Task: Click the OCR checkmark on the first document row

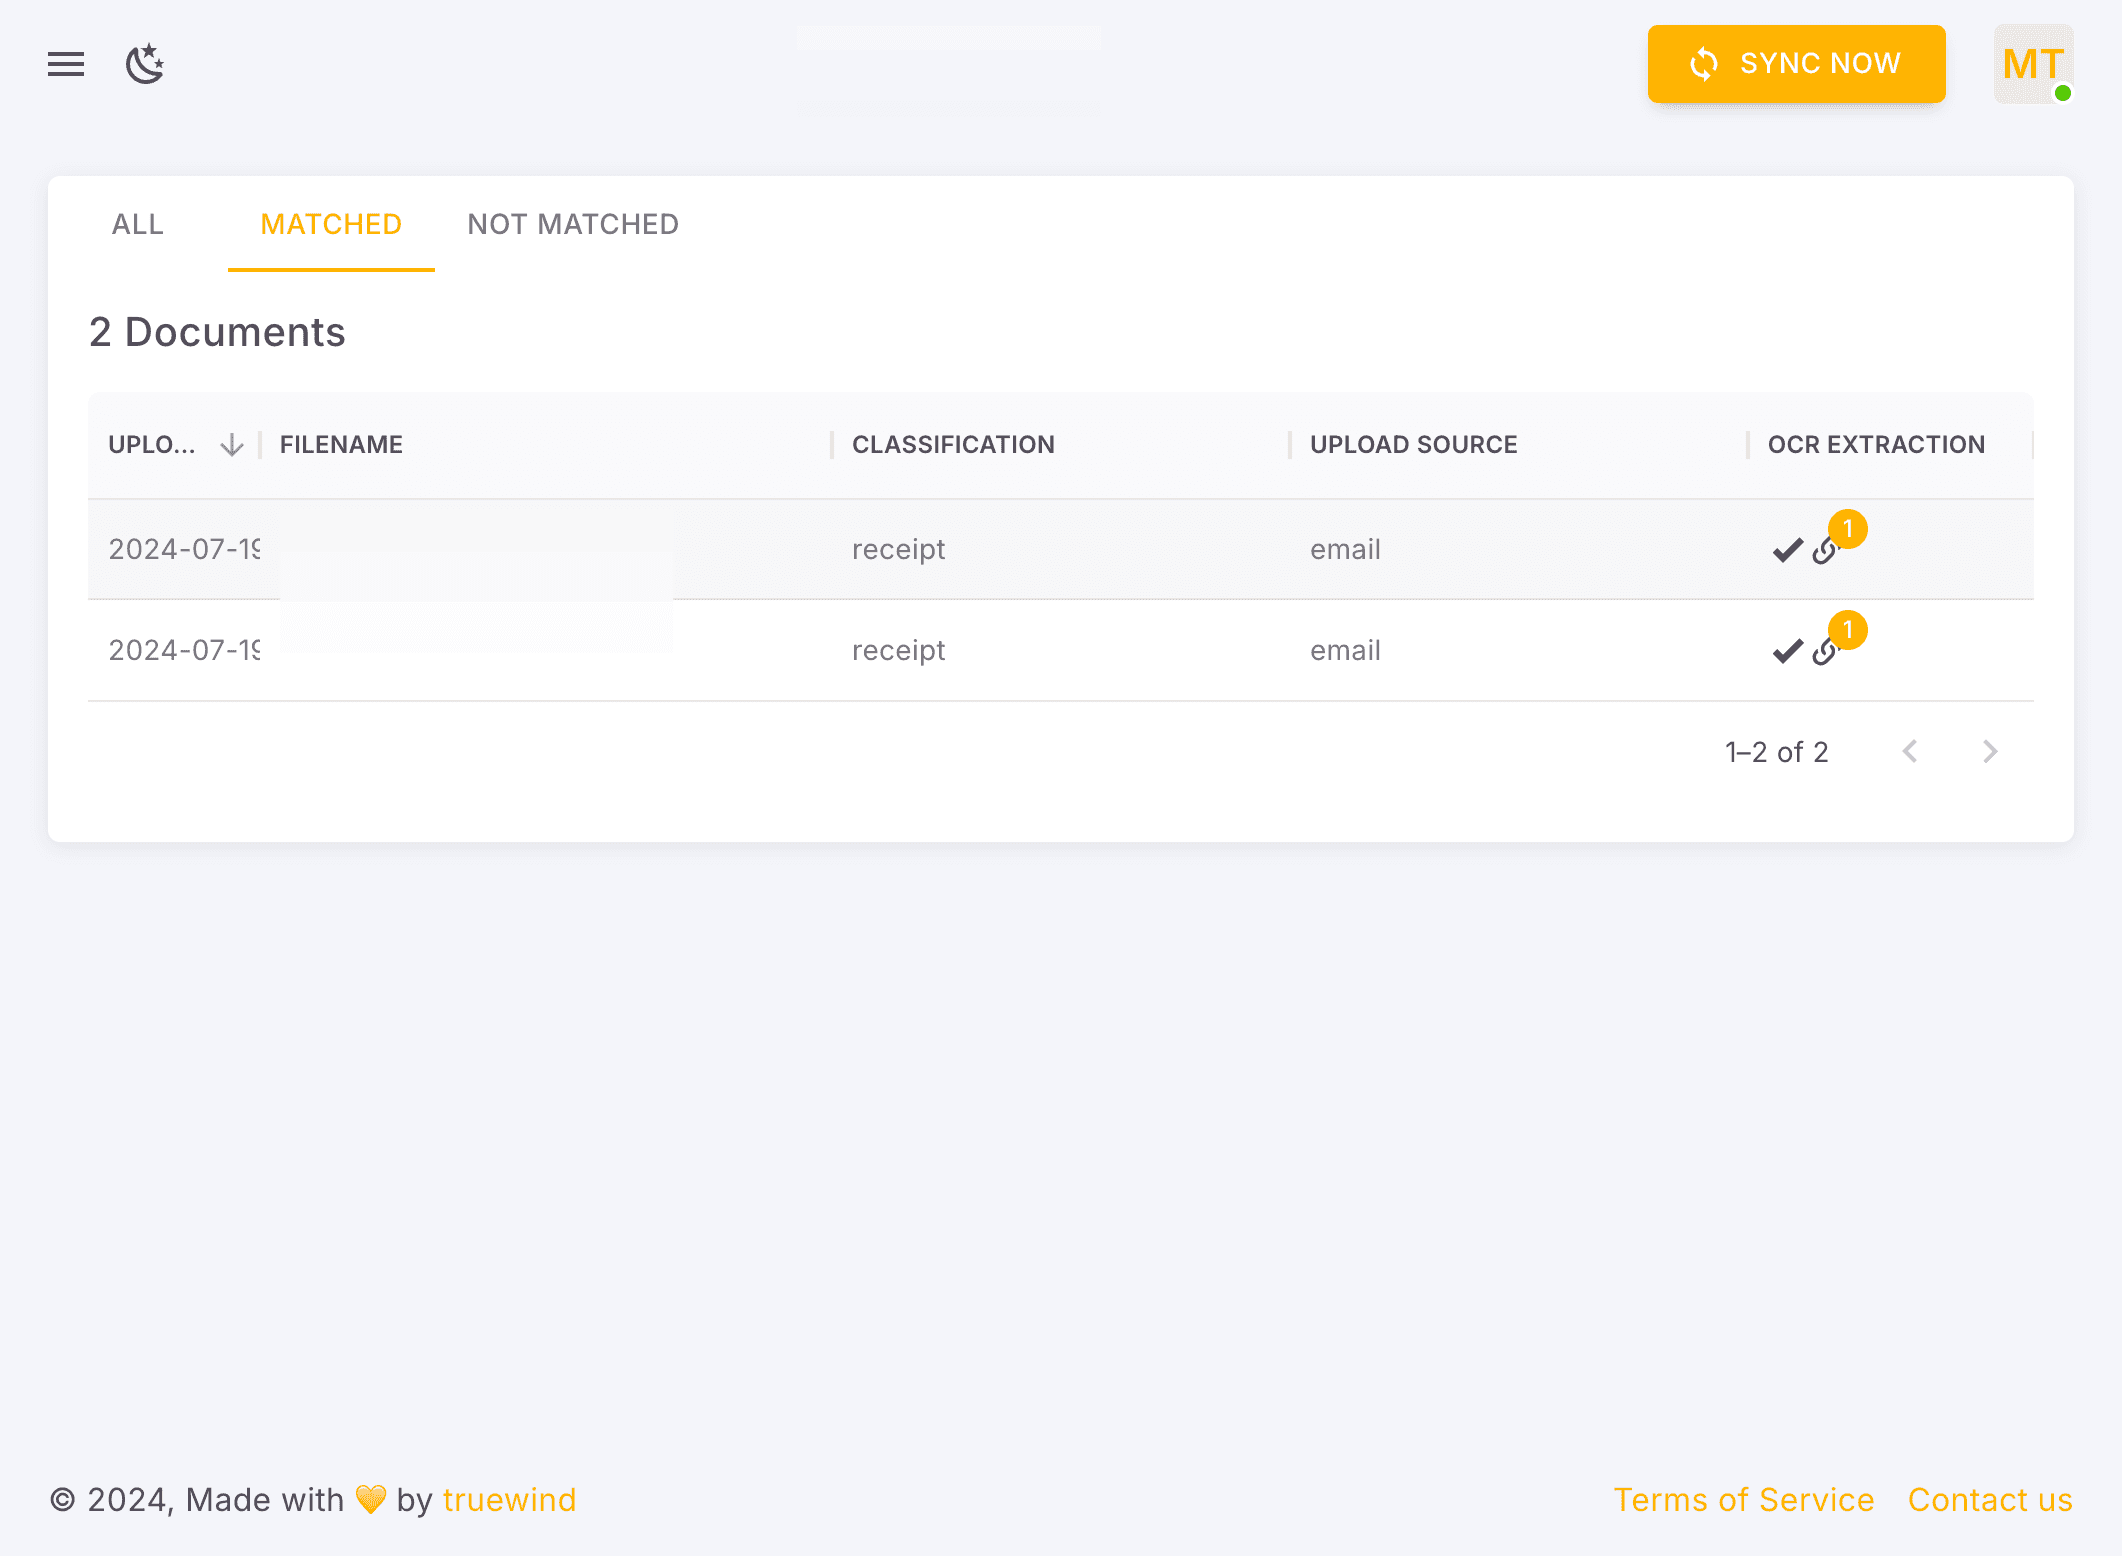Action: pos(1786,549)
